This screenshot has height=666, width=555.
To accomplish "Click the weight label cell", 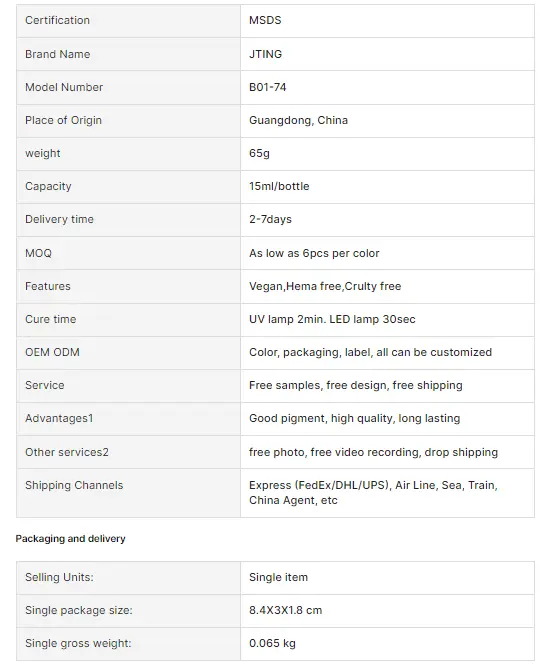I will click(x=128, y=153).
